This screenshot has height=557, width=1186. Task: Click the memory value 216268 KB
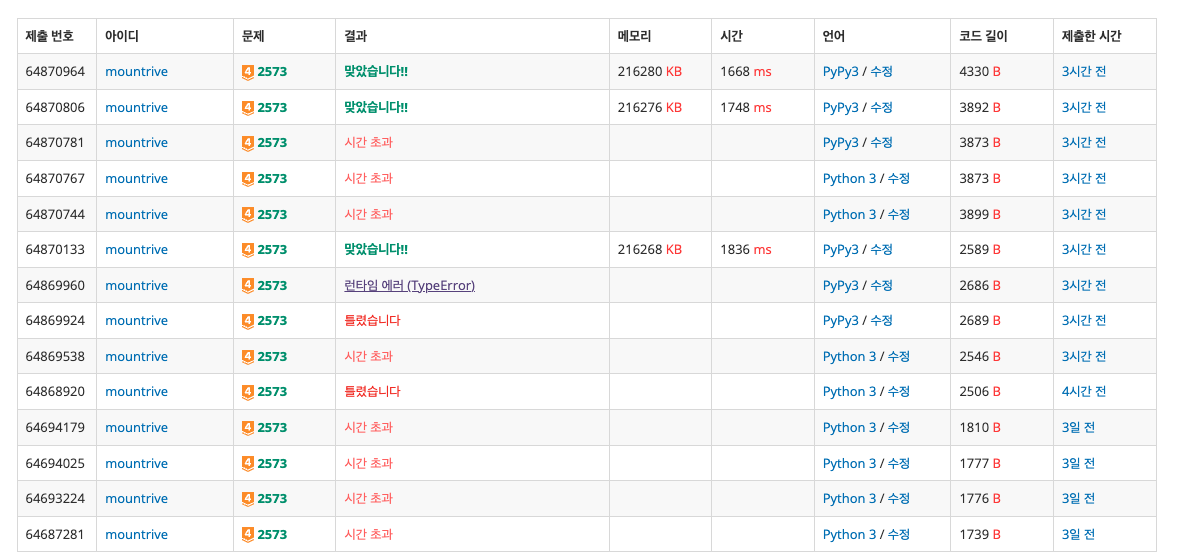(650, 250)
